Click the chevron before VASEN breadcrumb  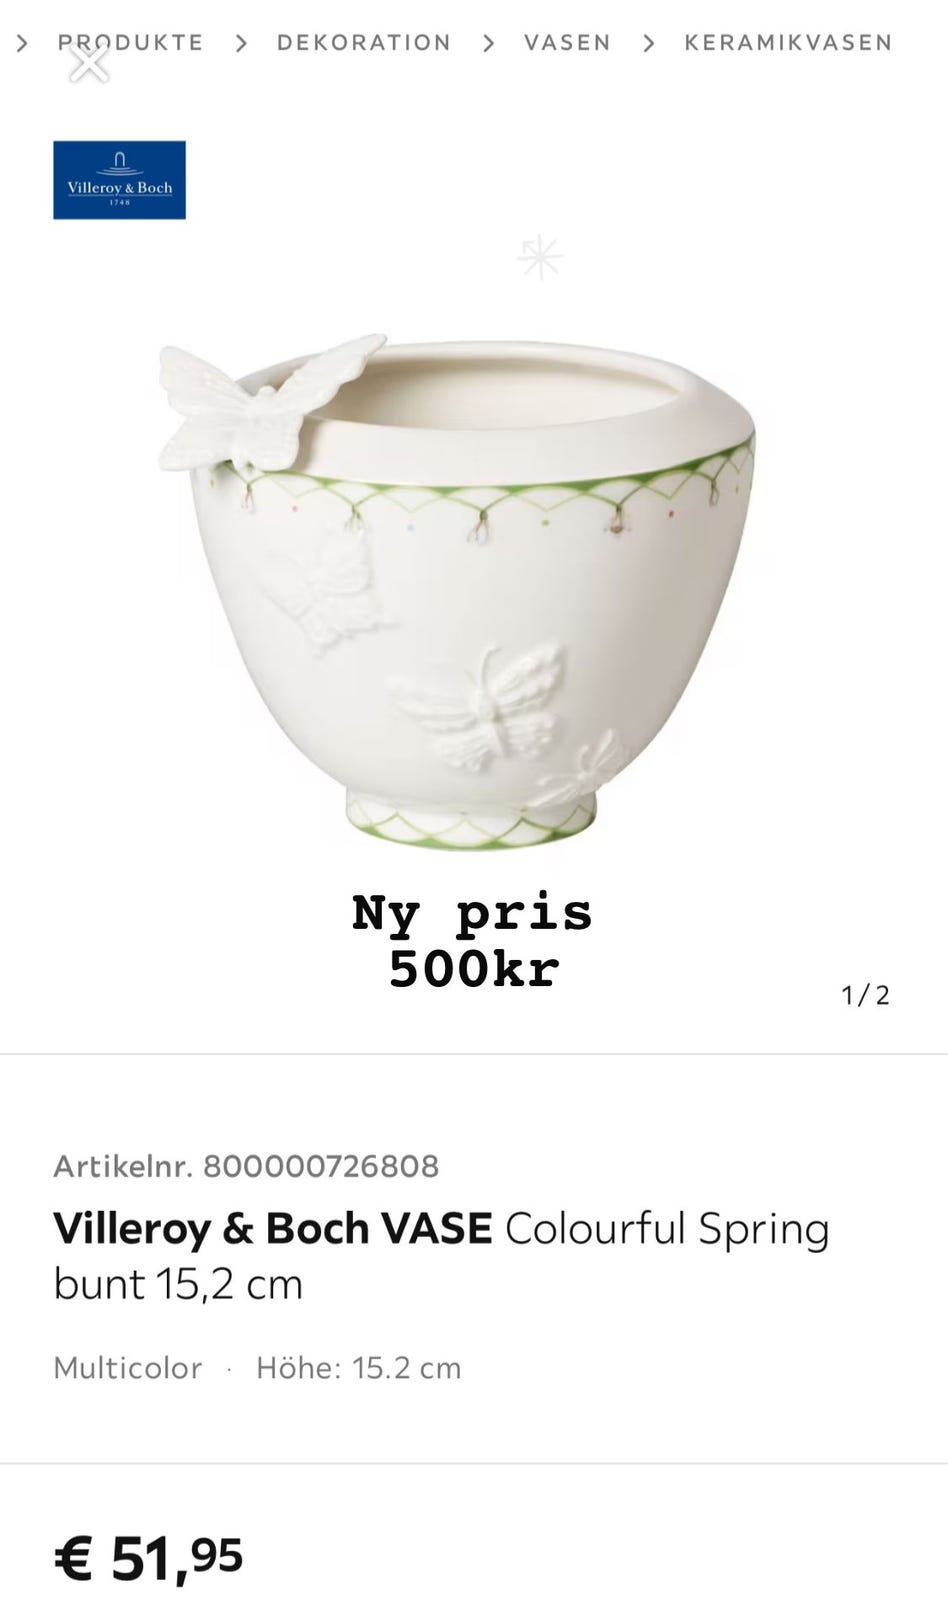point(488,43)
